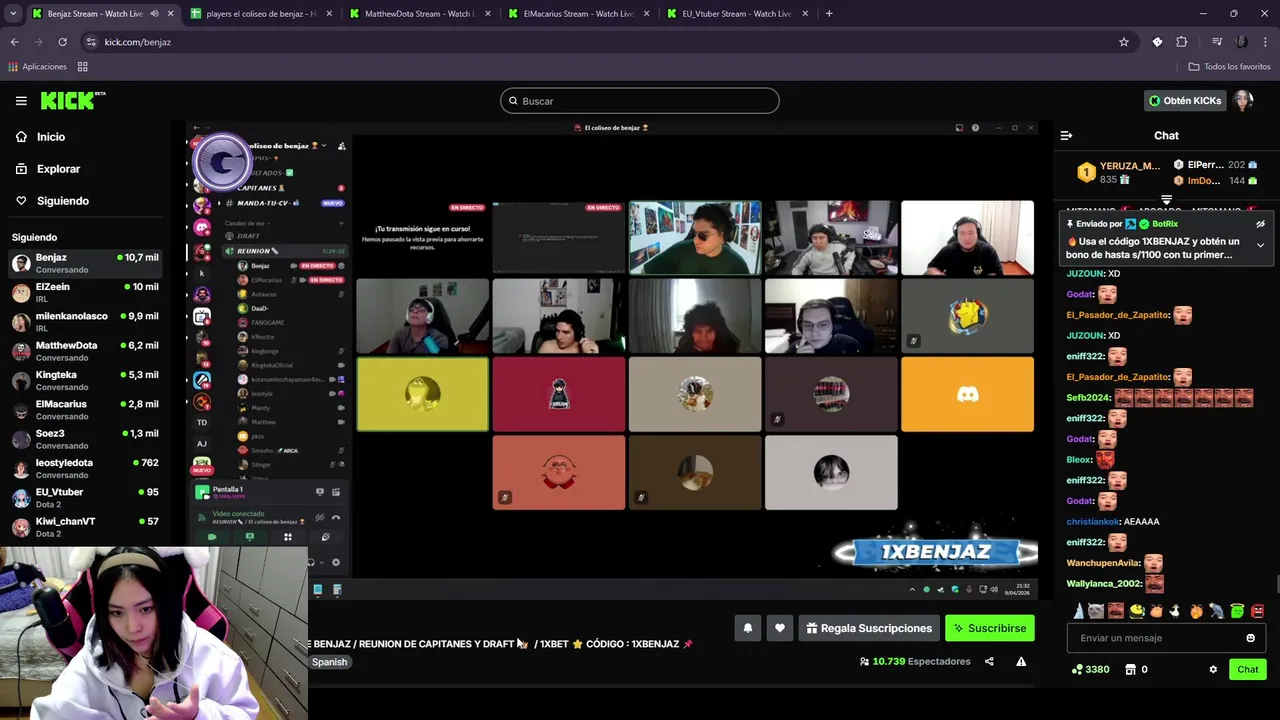
Task: Follow the channel with the heart button
Action: point(780,628)
